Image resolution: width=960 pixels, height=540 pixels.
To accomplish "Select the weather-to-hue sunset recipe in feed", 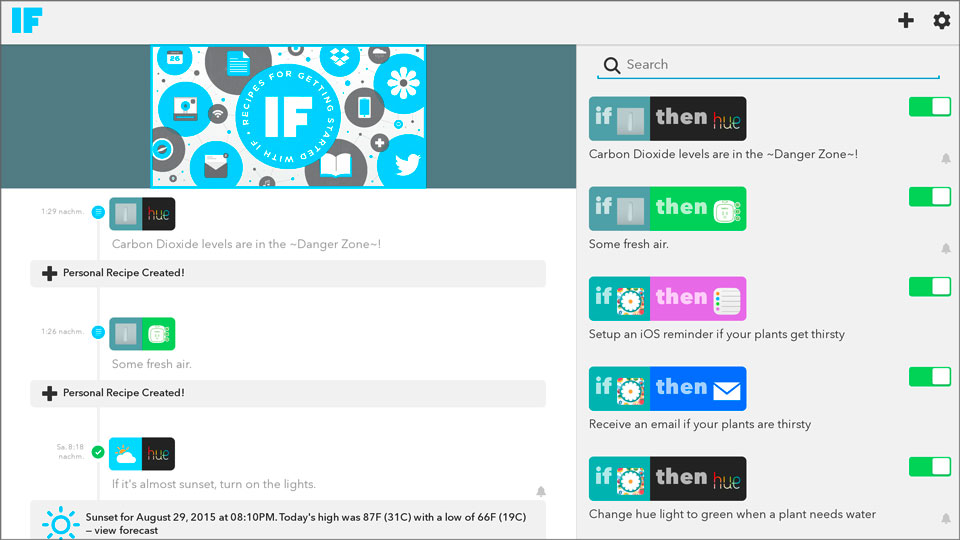I will point(142,454).
